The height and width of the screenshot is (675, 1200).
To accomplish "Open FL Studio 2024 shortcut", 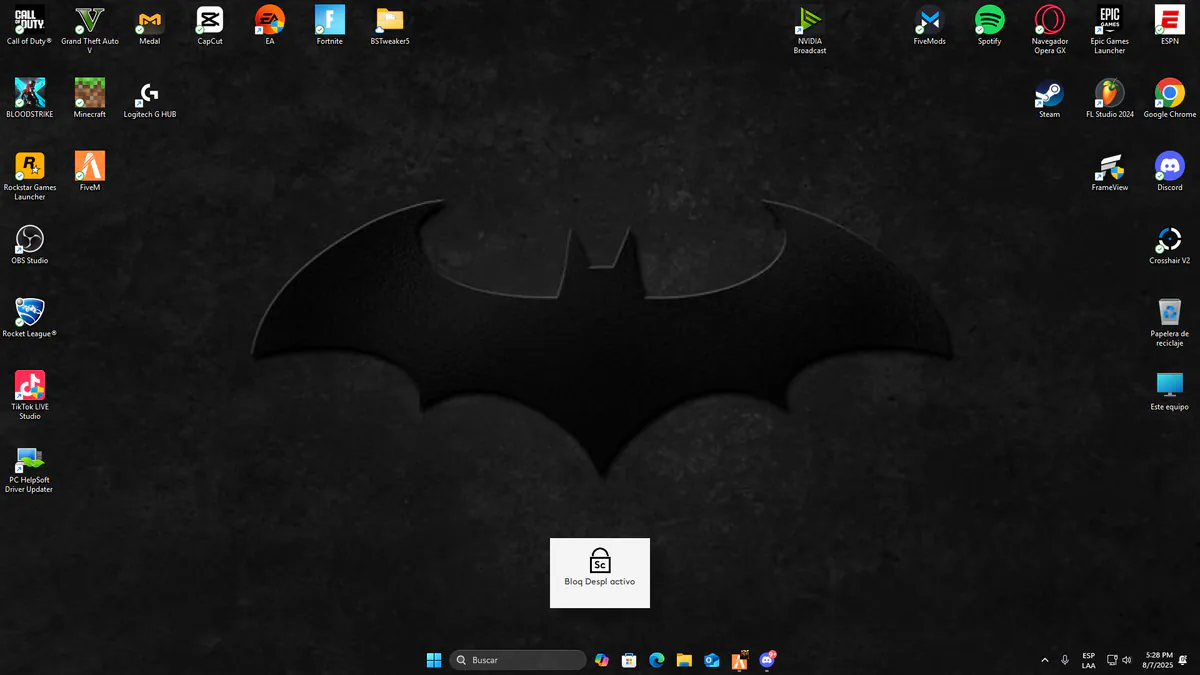I will pyautogui.click(x=1110, y=98).
